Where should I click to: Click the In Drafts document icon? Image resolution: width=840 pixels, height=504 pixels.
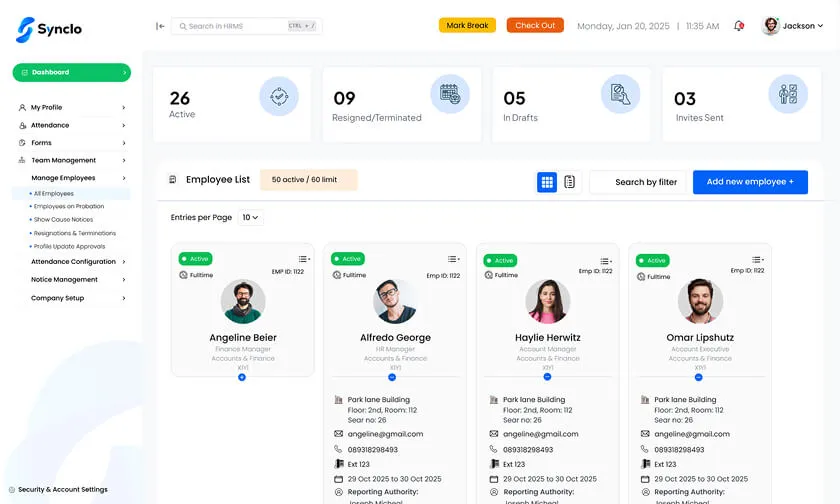[620, 95]
